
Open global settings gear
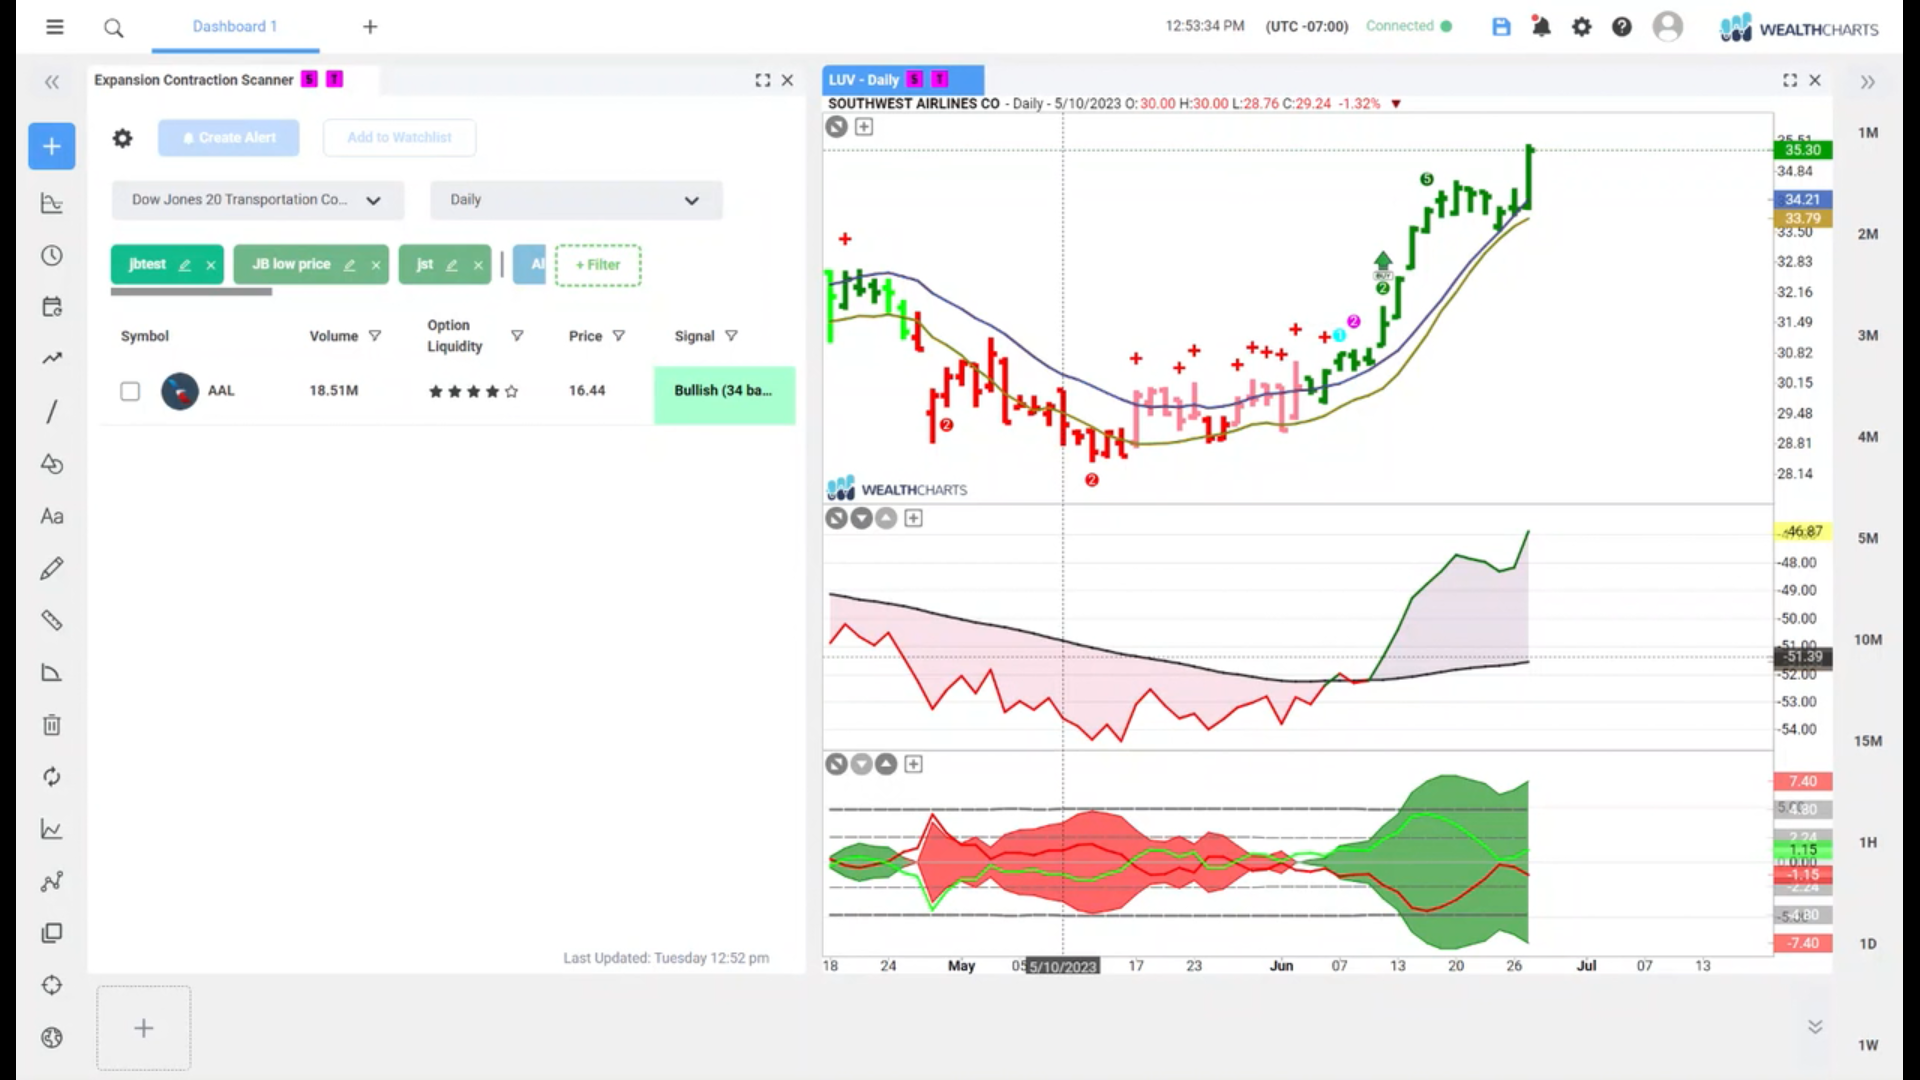tap(1581, 27)
